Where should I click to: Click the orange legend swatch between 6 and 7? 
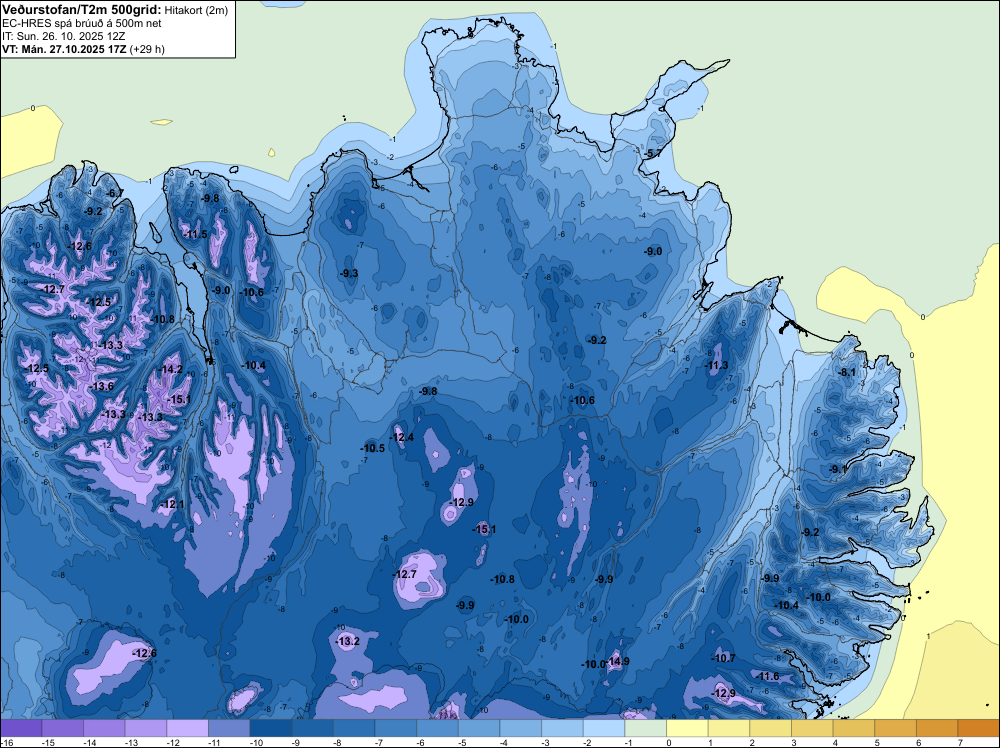(x=937, y=728)
